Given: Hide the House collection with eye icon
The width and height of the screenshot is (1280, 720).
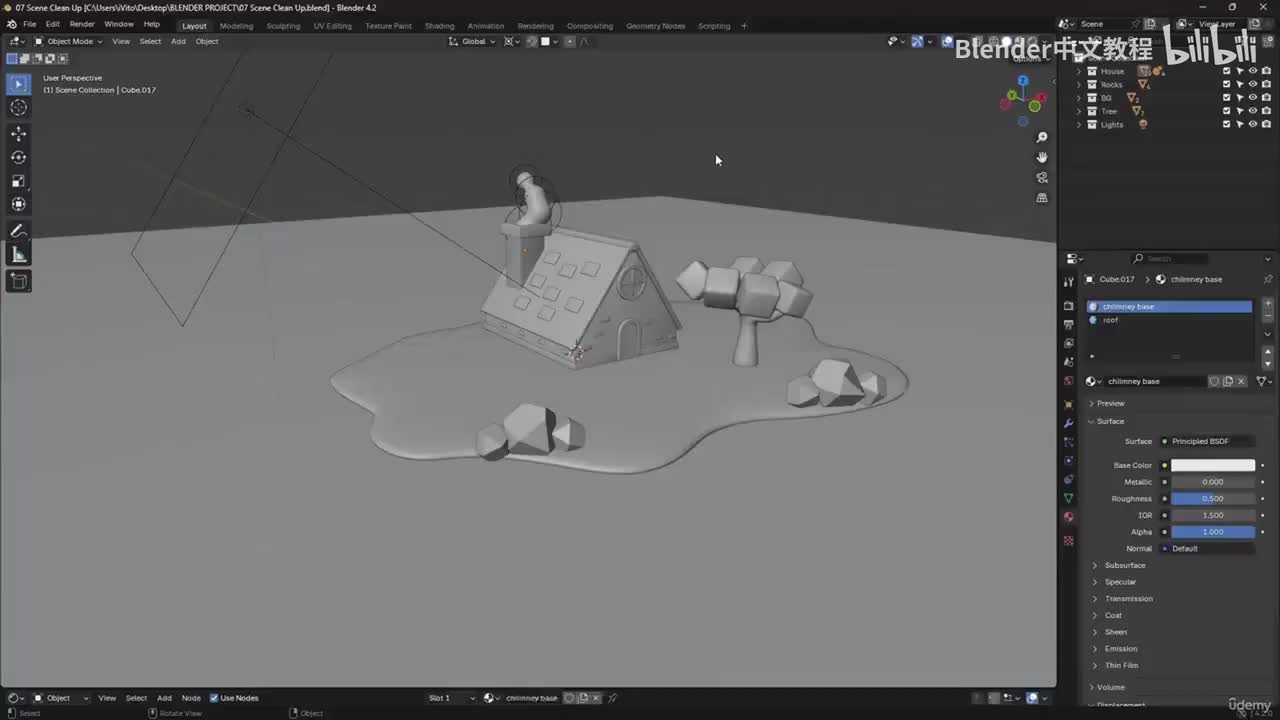Looking at the screenshot, I should click(x=1253, y=71).
